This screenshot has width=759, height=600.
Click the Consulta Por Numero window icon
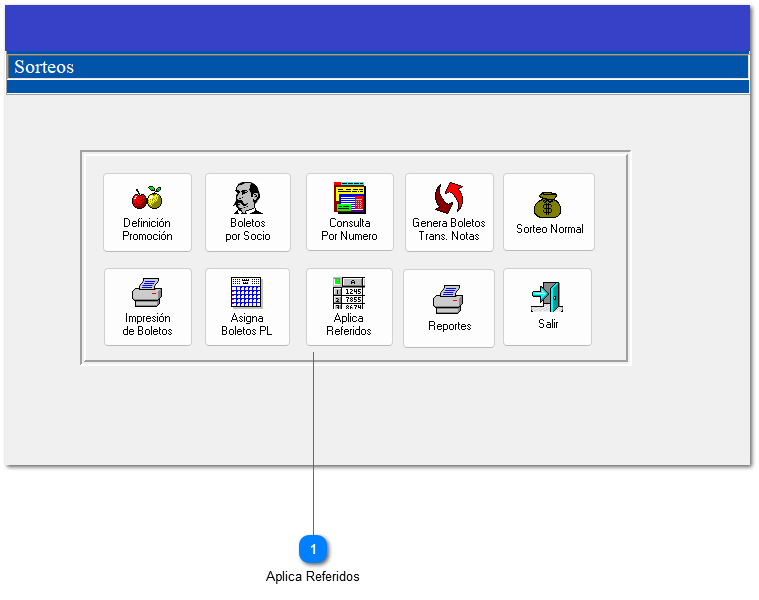(x=349, y=198)
